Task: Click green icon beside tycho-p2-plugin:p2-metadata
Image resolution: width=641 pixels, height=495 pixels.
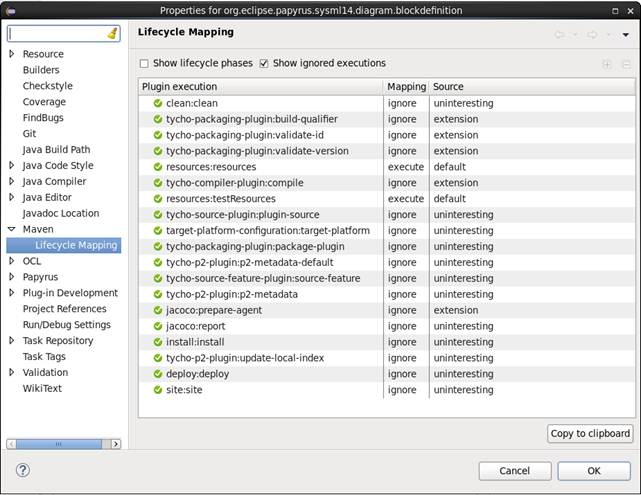Action: tap(158, 295)
